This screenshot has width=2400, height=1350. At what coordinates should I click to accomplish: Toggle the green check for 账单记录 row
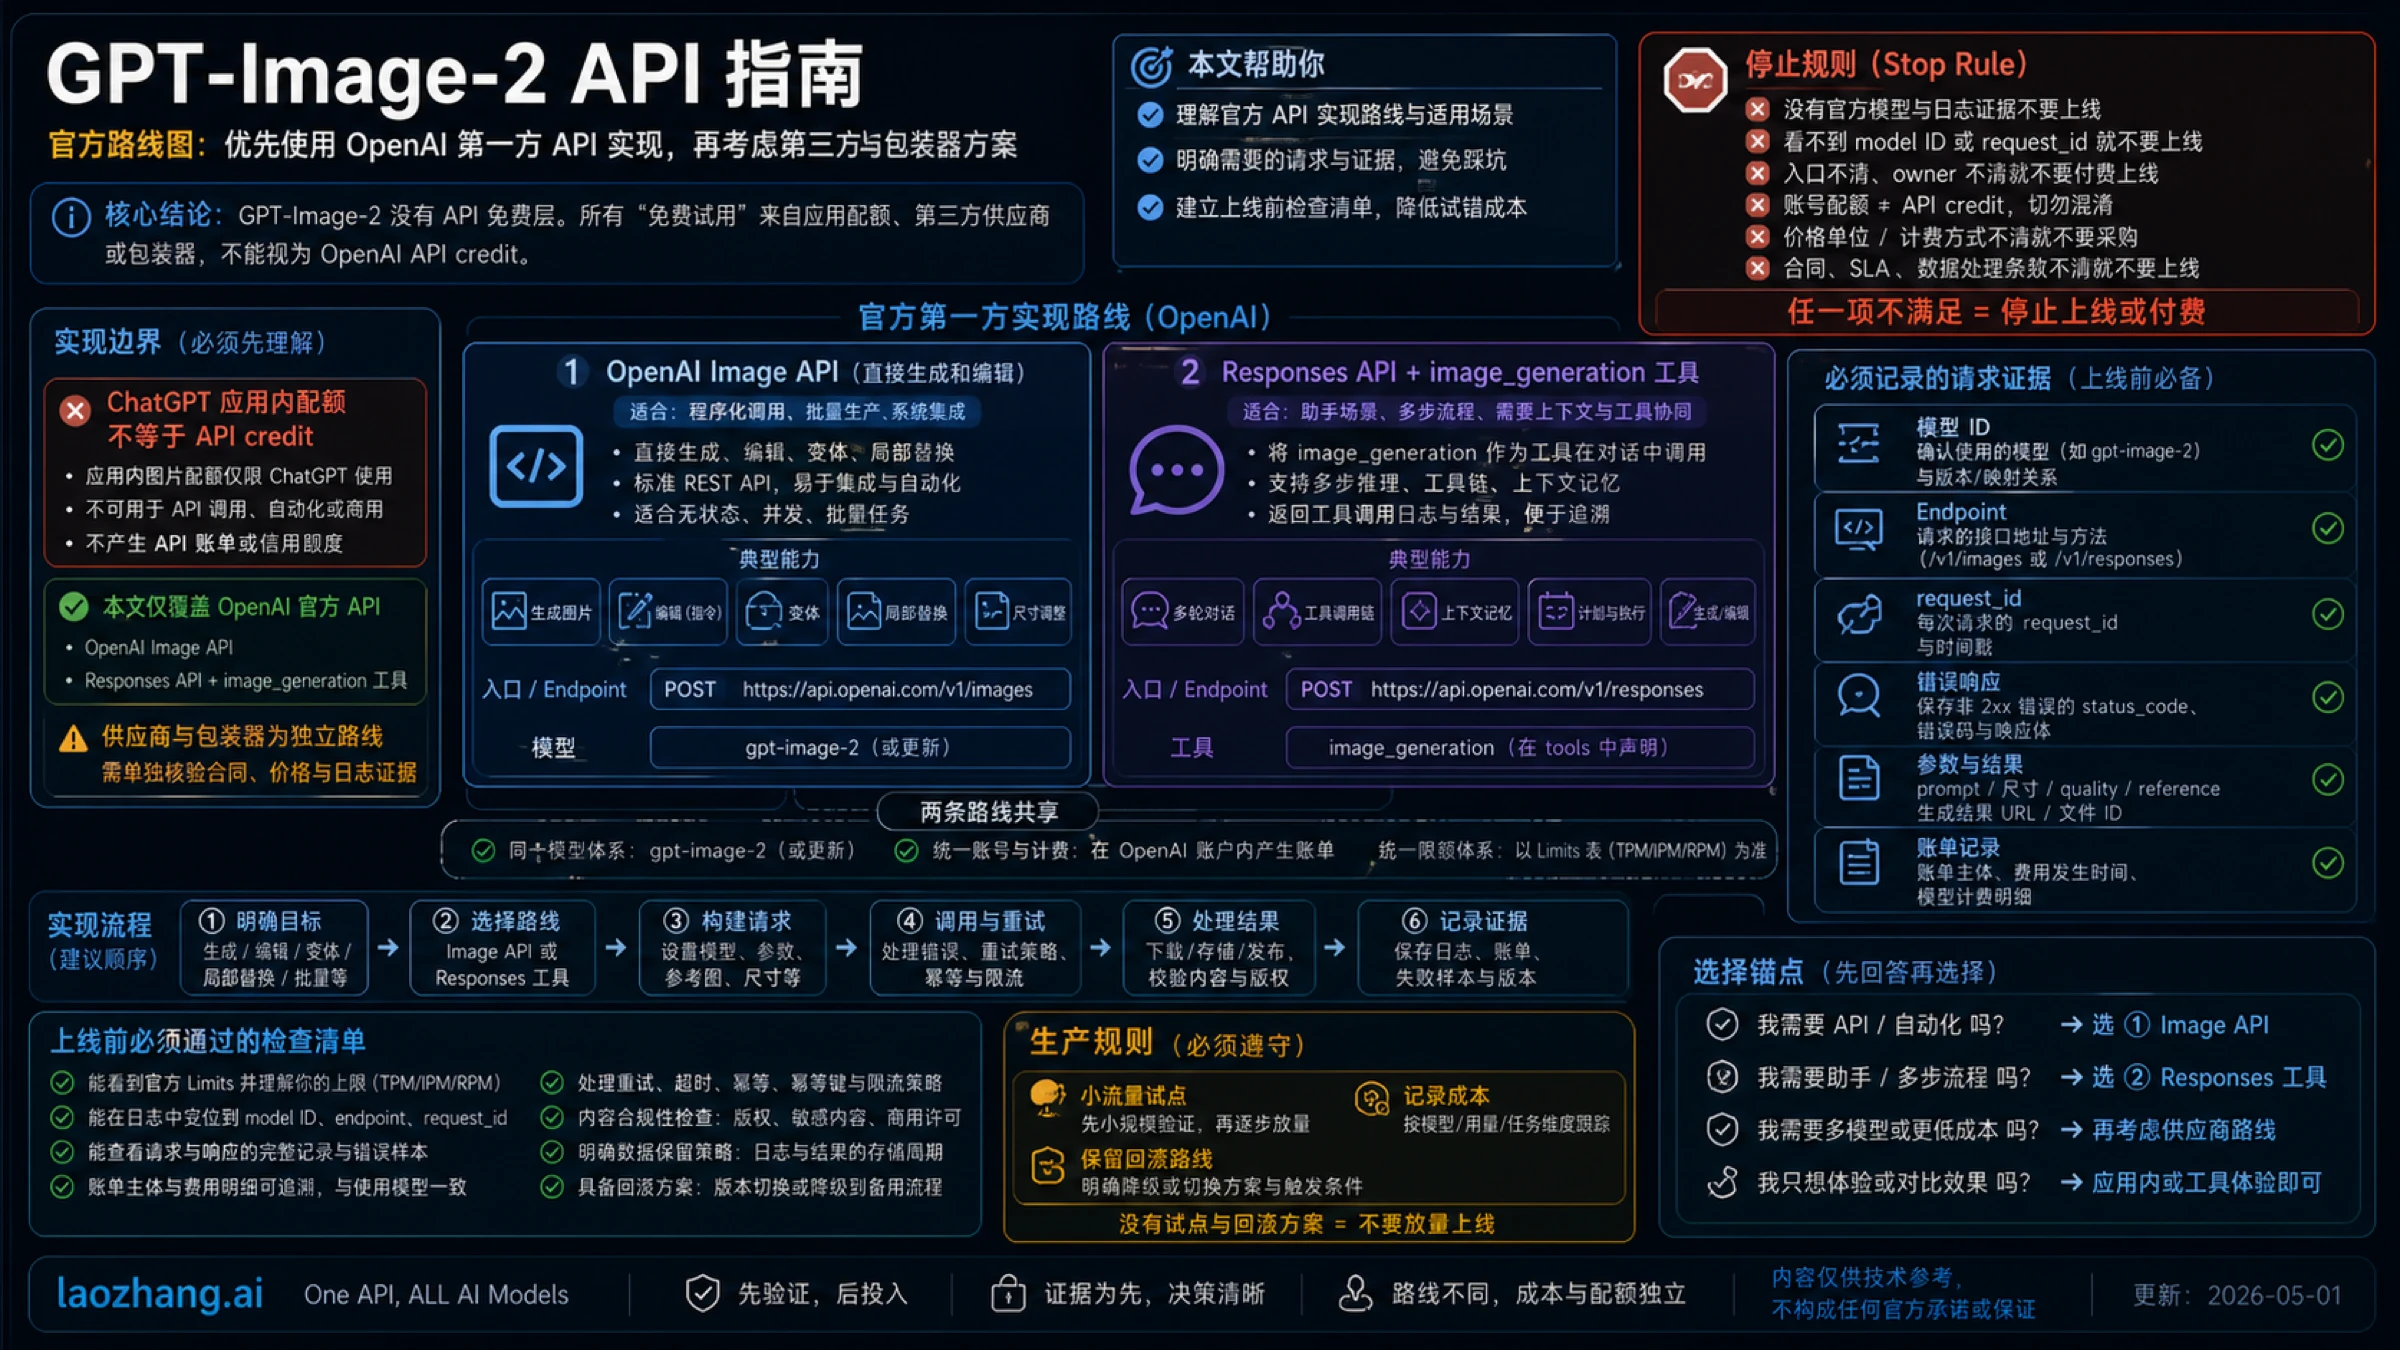pyautogui.click(x=2328, y=862)
